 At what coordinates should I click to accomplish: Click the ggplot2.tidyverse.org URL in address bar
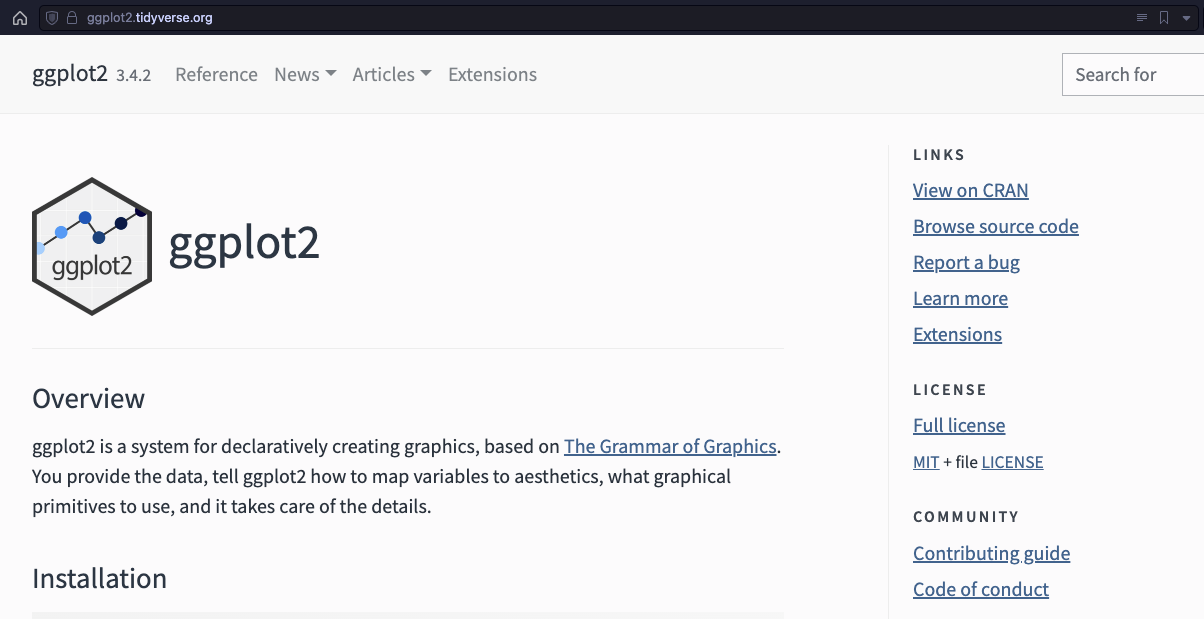point(149,18)
